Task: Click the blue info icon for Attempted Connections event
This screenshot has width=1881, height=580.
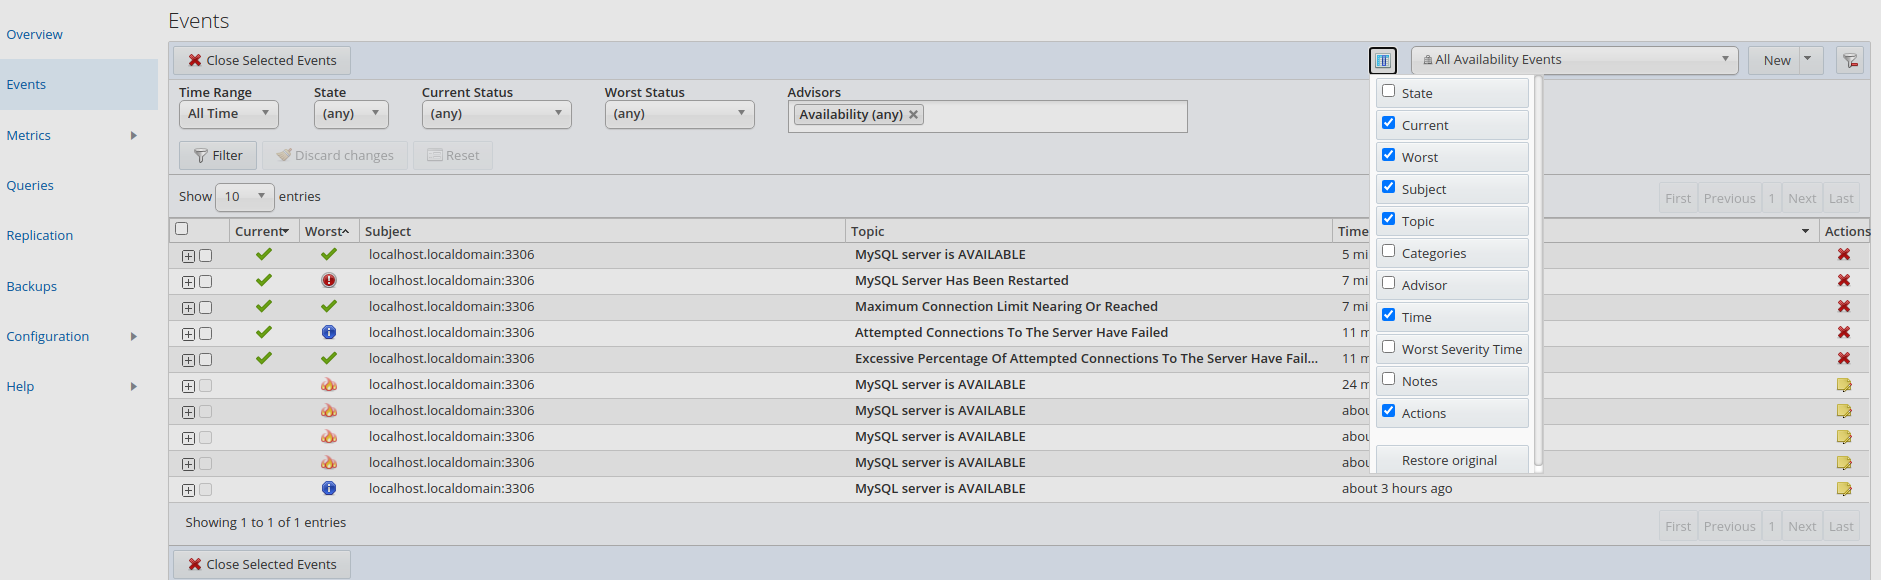Action: 329,332
